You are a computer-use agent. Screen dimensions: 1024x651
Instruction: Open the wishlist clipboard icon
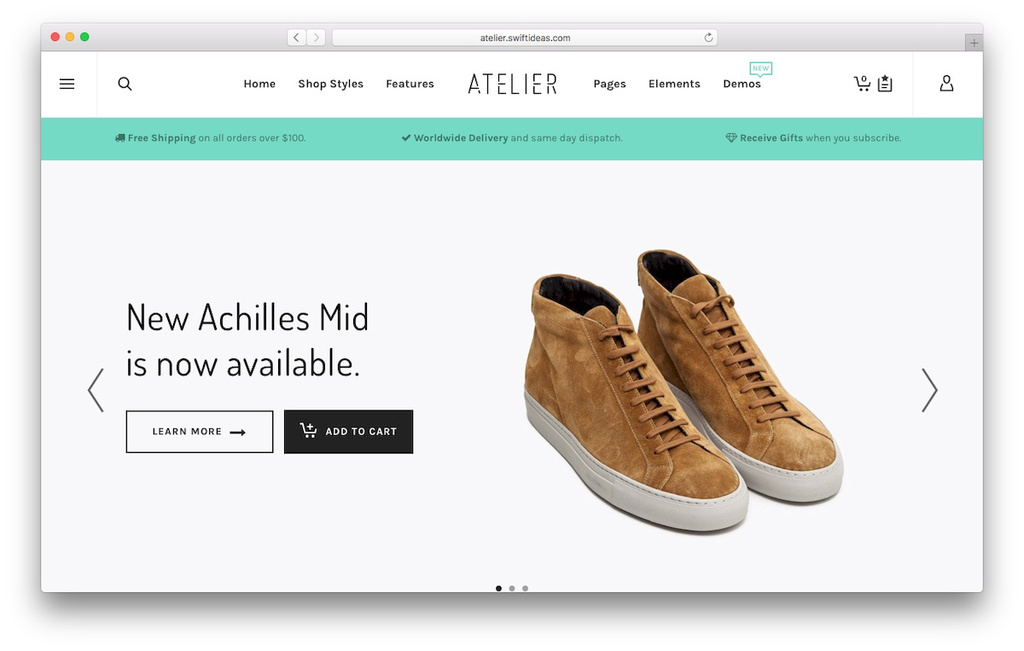click(885, 83)
